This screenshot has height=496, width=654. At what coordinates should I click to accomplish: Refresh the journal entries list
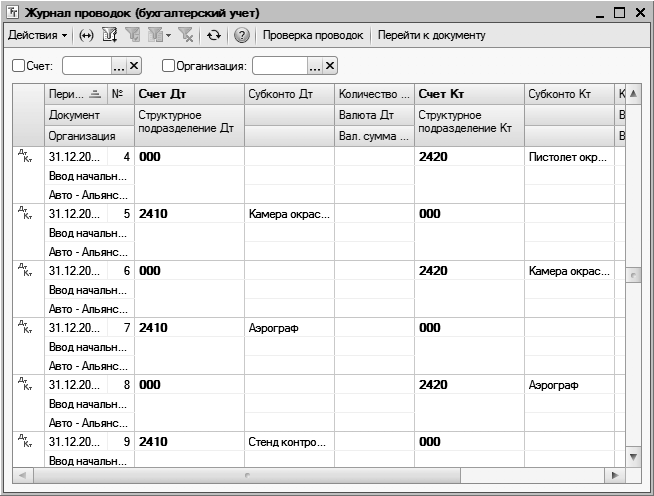point(214,35)
